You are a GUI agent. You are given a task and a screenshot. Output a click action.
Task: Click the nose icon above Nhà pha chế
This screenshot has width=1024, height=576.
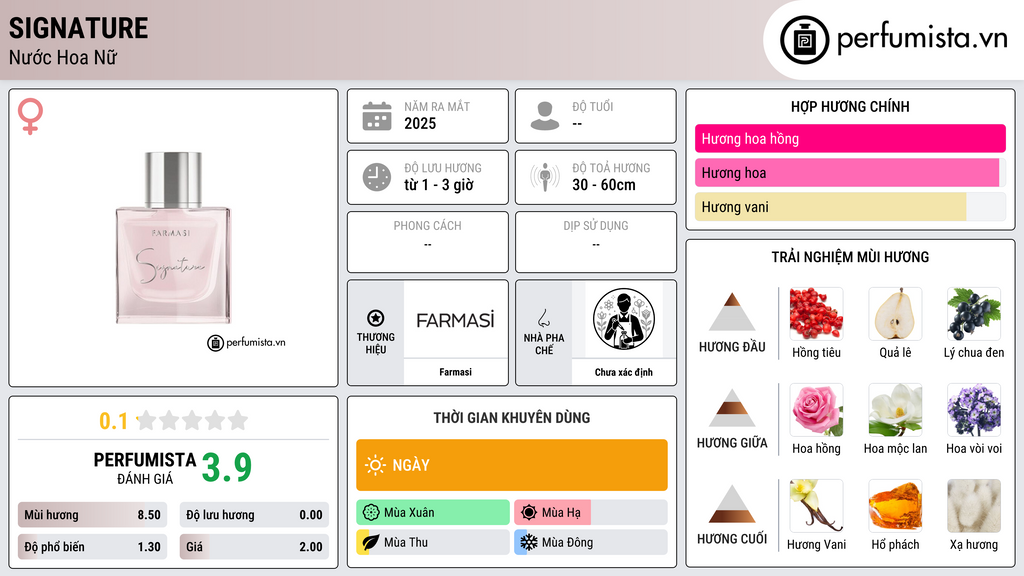[543, 318]
